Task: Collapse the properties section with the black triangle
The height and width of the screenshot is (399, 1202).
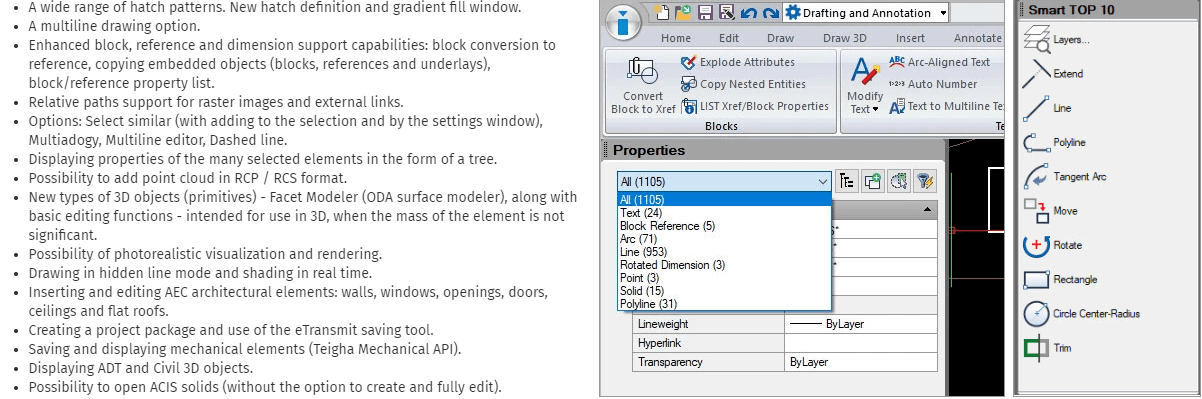Action: (927, 210)
